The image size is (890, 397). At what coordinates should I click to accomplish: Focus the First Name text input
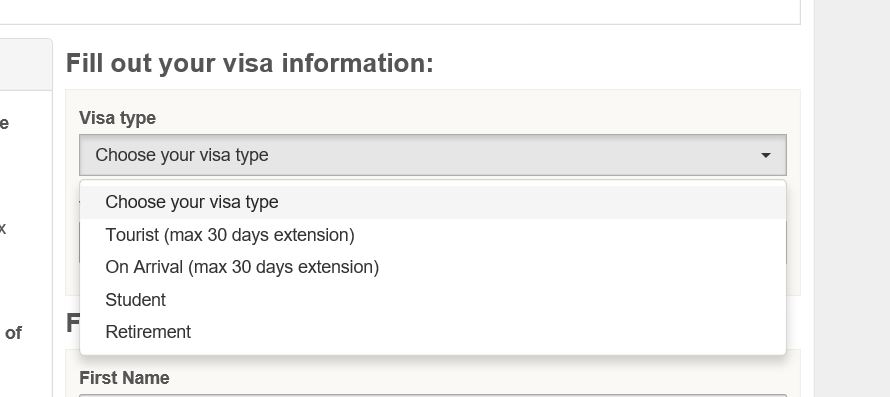tap(433, 395)
